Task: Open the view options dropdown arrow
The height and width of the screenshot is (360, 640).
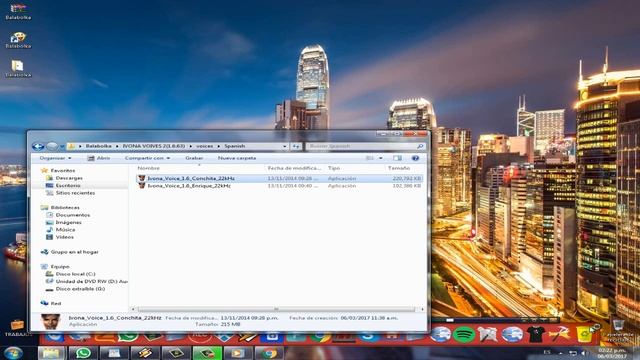Action: pyautogui.click(x=380, y=158)
